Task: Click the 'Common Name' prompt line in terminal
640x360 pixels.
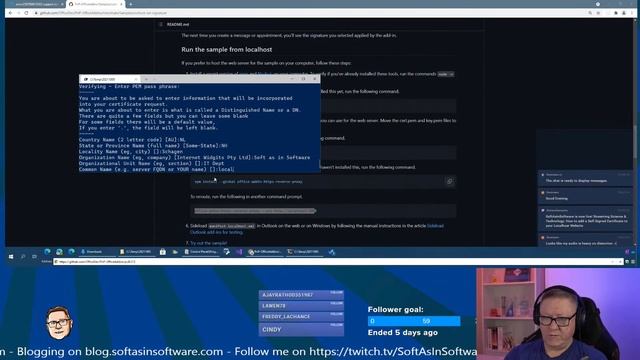Action: (x=156, y=169)
